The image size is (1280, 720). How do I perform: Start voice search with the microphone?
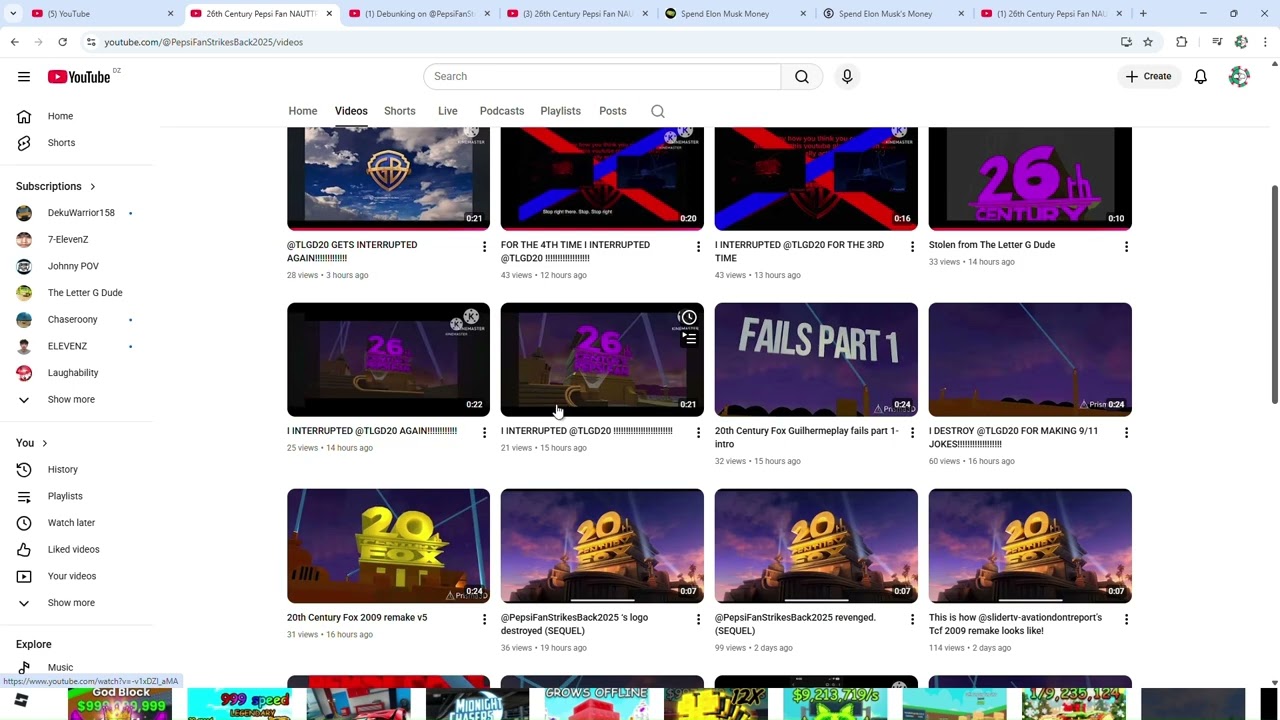[847, 77]
